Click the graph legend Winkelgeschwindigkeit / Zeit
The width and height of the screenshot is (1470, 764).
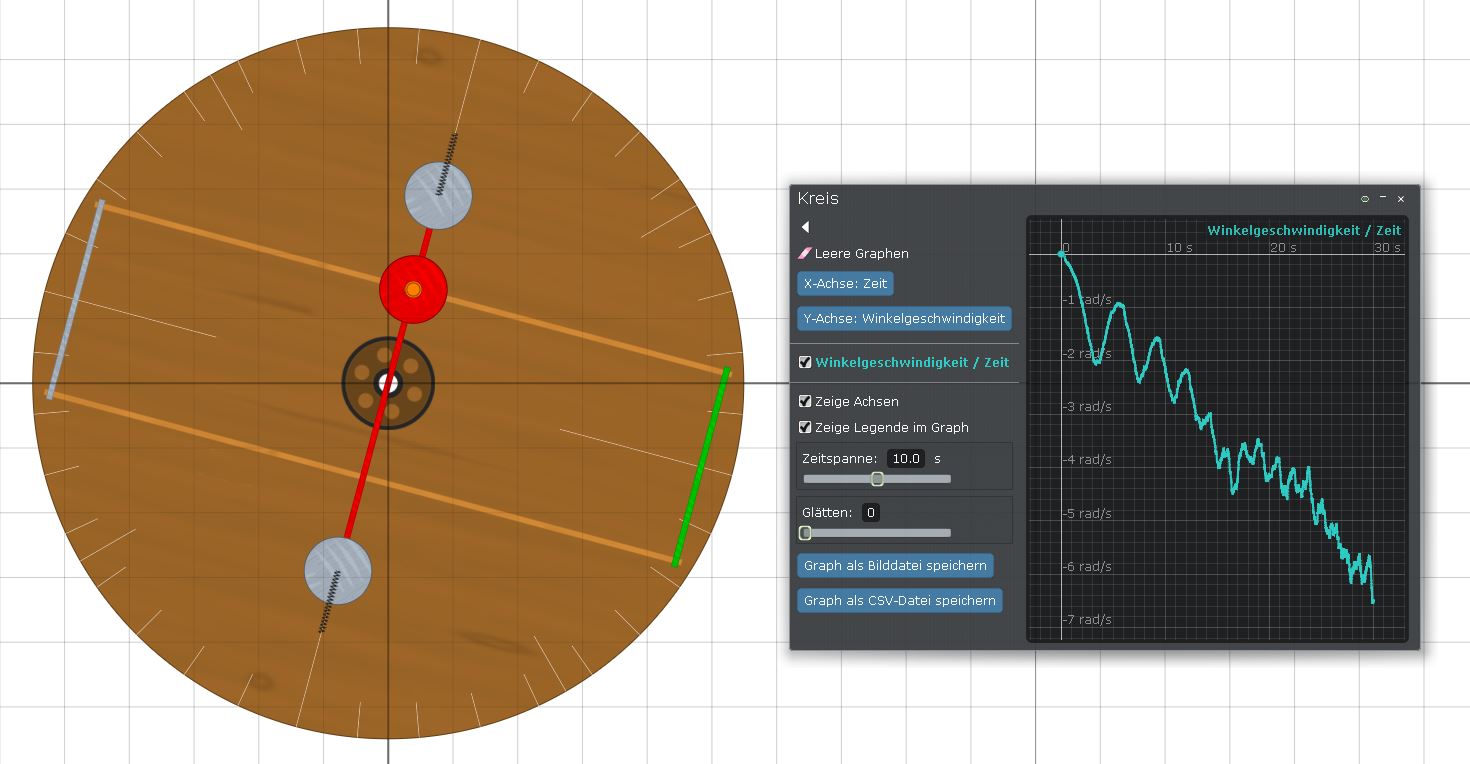pos(1304,231)
